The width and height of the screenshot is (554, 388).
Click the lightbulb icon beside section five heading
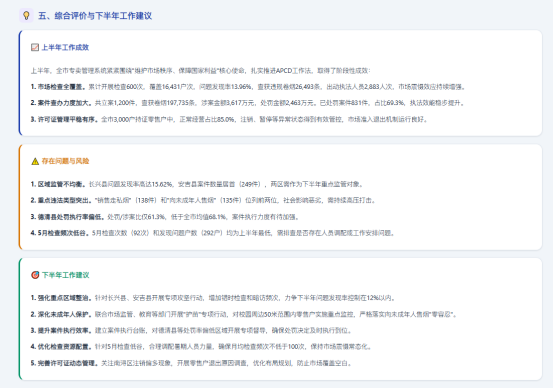click(x=26, y=16)
